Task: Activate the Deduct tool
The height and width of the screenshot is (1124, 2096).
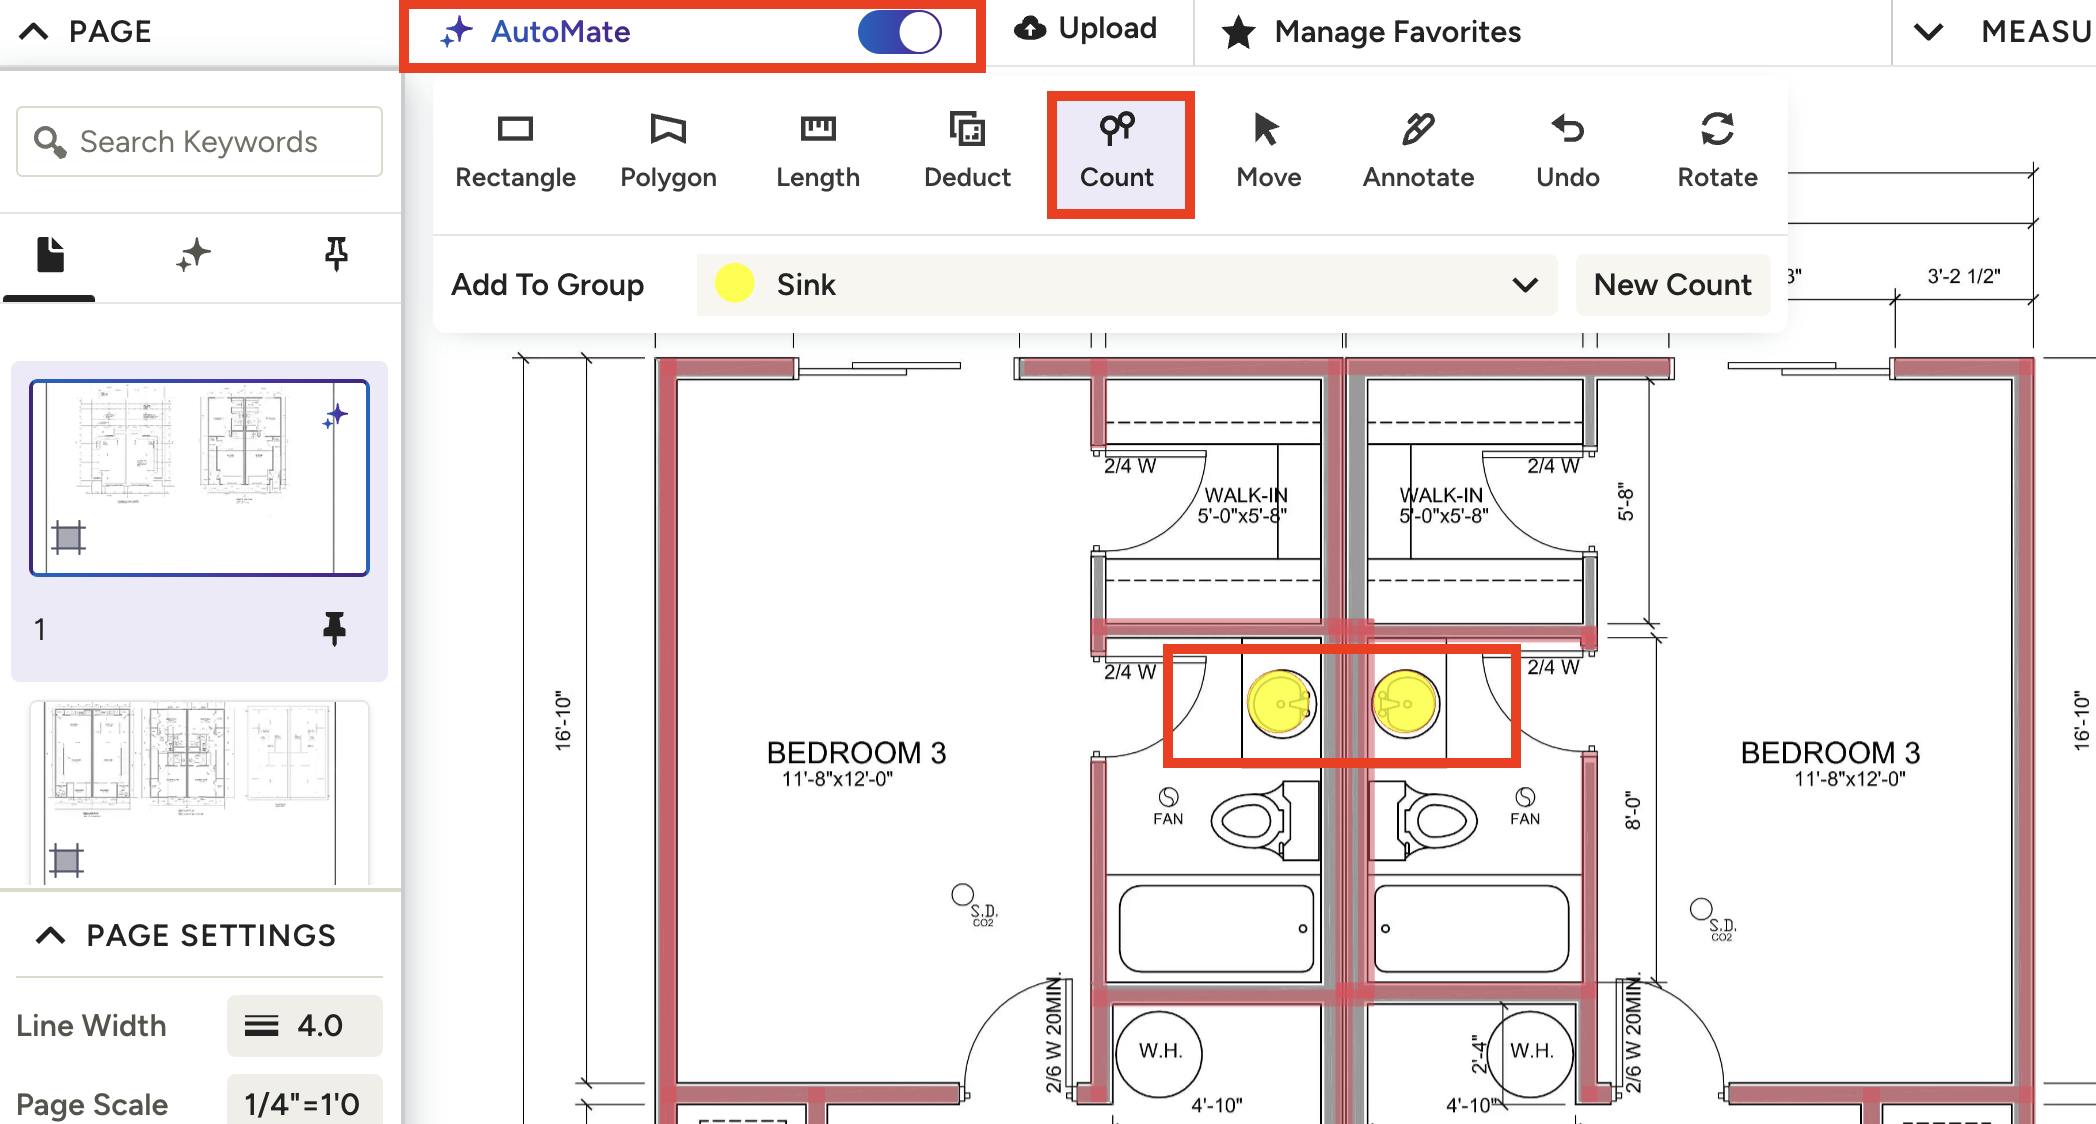Action: (967, 151)
